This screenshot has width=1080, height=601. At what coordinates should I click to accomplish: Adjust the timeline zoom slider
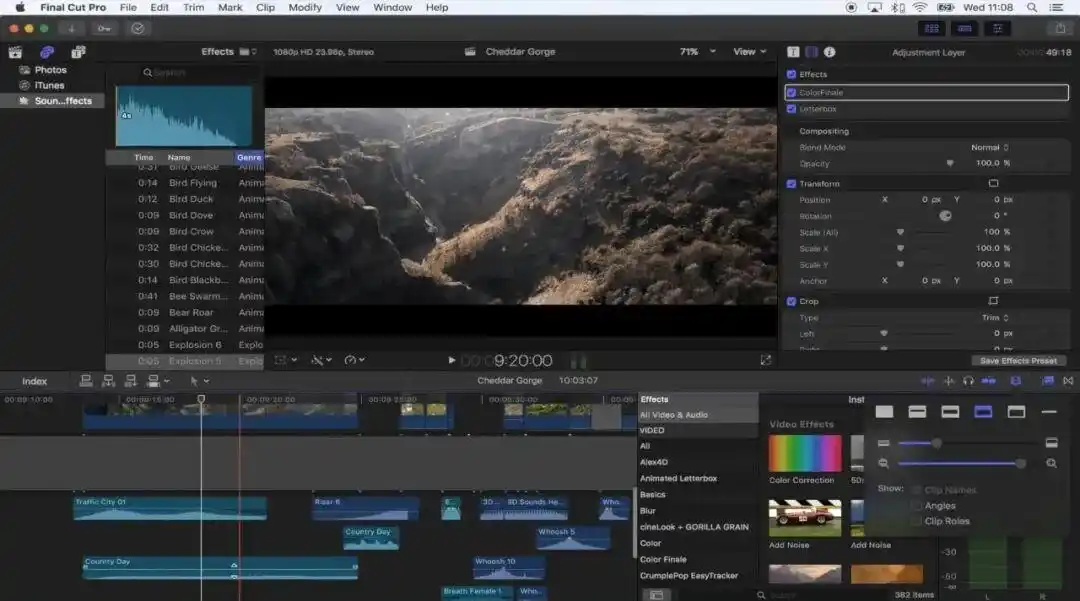1020,463
